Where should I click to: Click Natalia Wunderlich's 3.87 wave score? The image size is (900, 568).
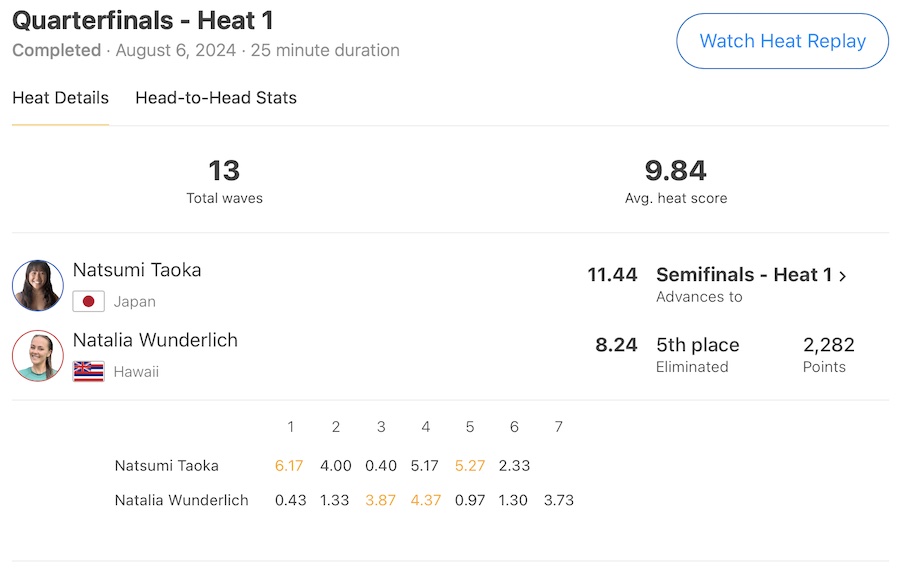[x=380, y=500]
